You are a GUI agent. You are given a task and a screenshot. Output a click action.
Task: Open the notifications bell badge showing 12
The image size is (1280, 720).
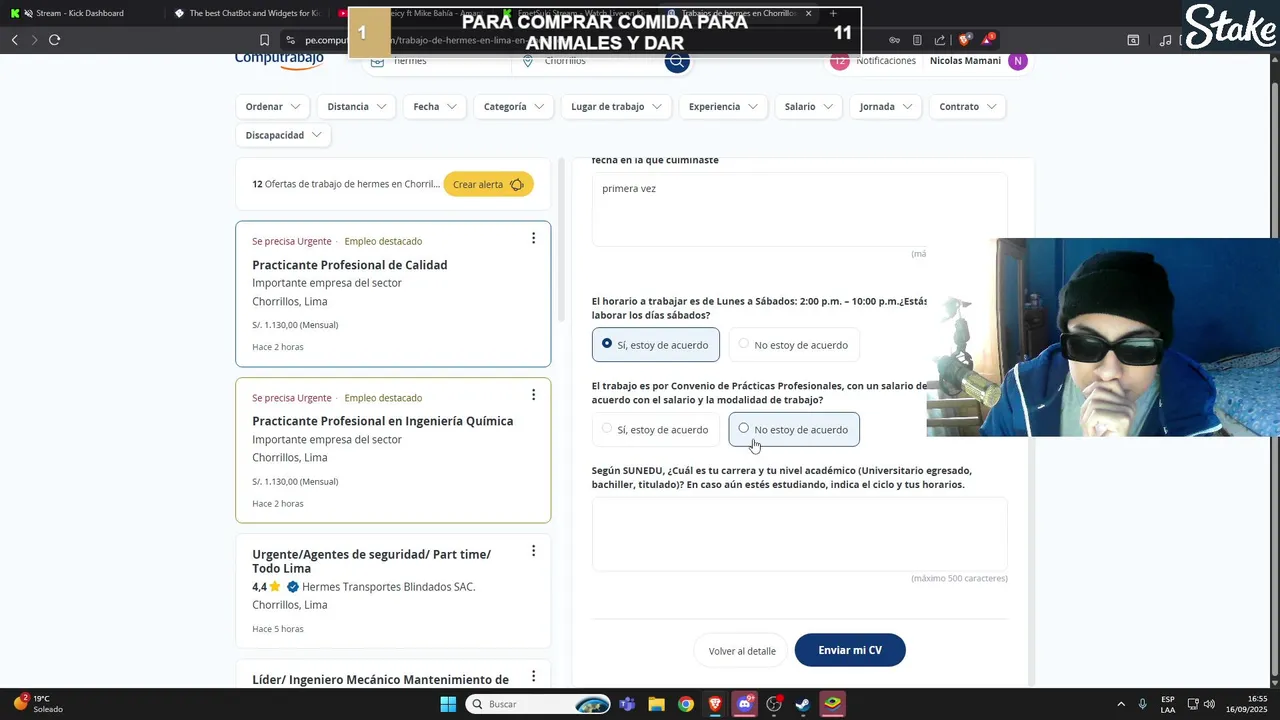[x=839, y=61]
